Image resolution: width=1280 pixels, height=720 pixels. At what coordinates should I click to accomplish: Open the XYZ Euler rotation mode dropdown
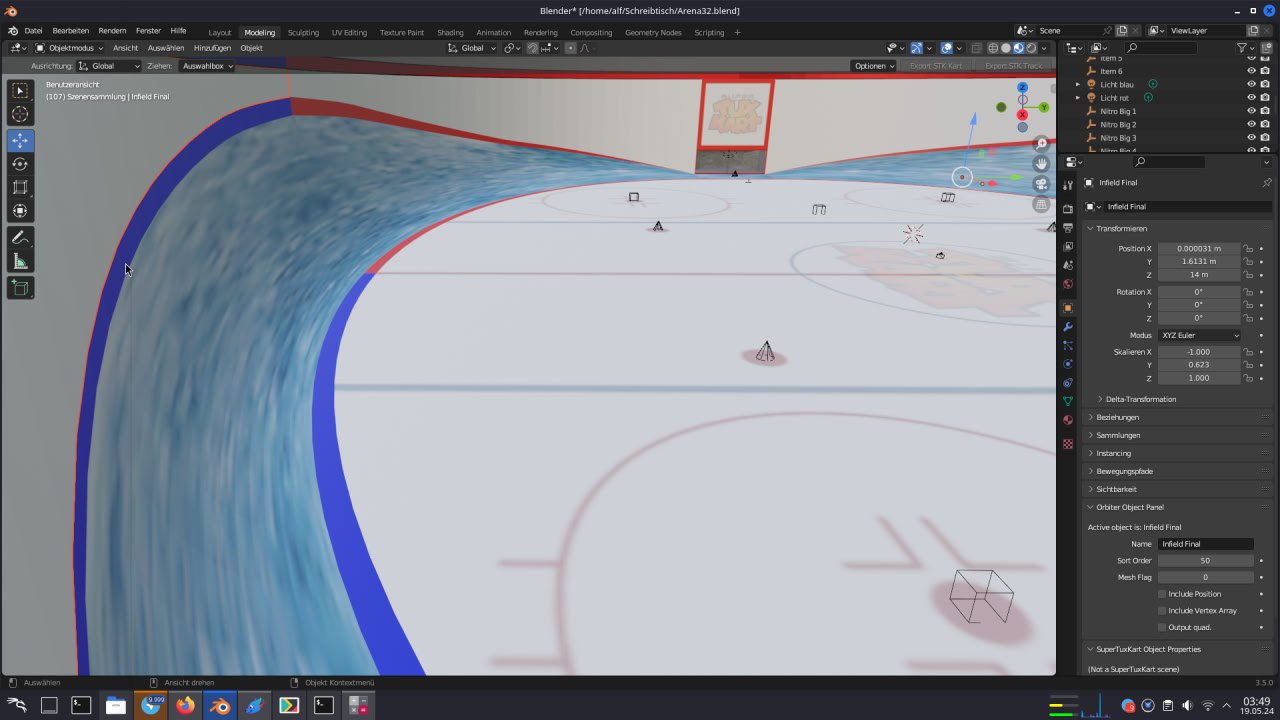[1199, 335]
